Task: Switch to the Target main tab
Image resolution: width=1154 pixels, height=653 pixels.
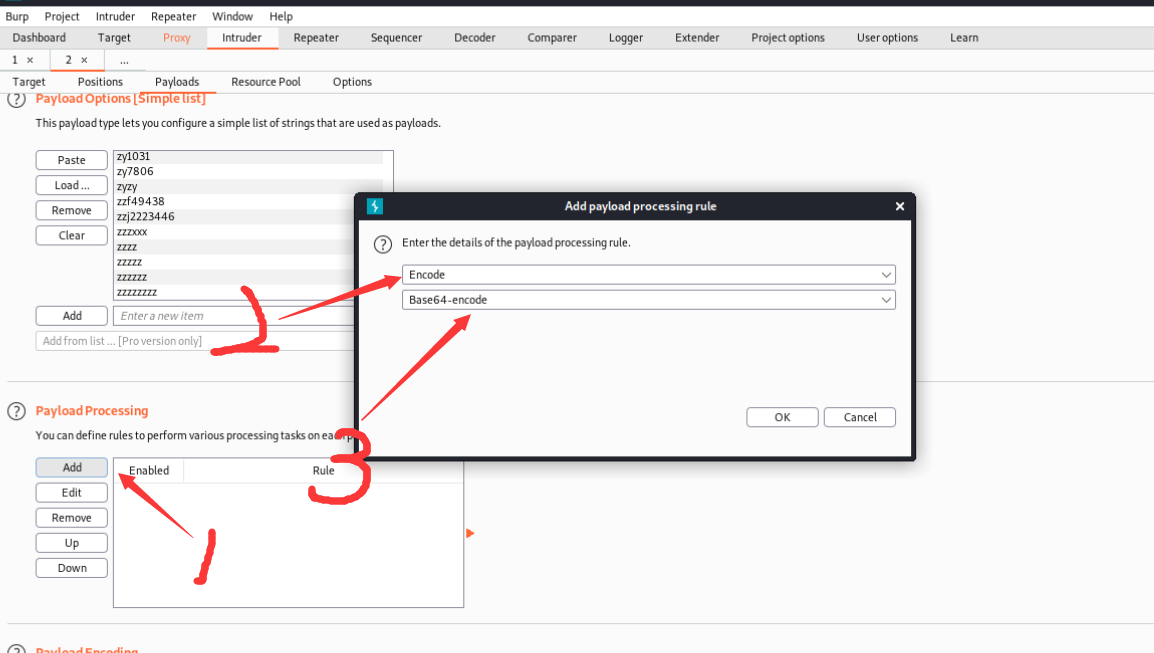Action: 114,38
